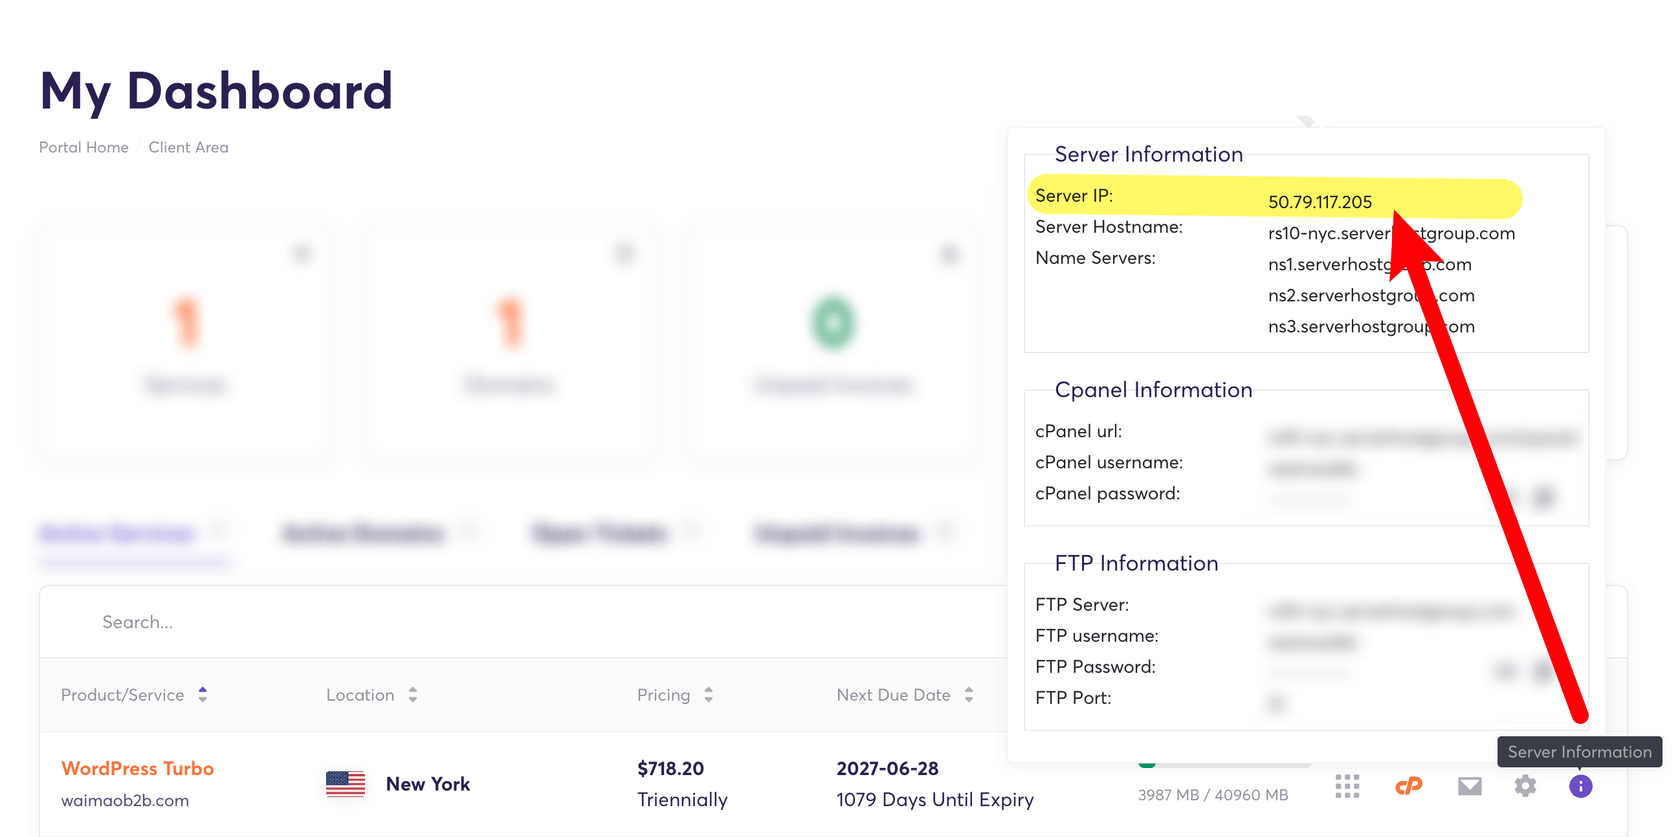
Task: Click the purple Server Information info icon
Action: point(1580,787)
